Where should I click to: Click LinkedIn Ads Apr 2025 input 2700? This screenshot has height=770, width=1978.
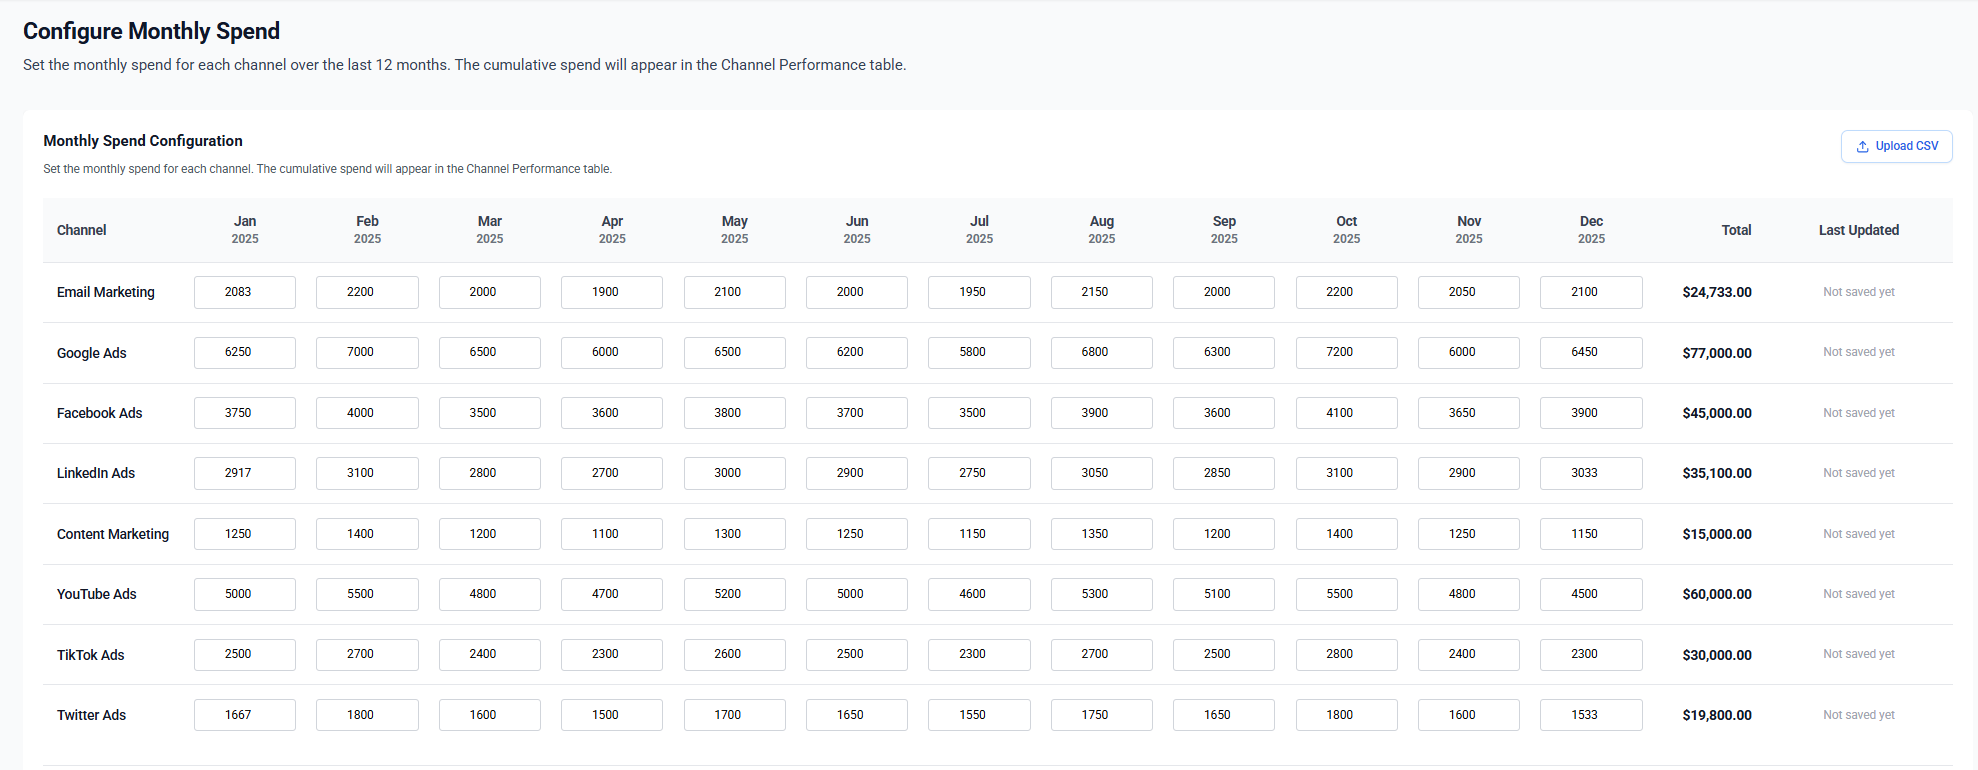[612, 473]
